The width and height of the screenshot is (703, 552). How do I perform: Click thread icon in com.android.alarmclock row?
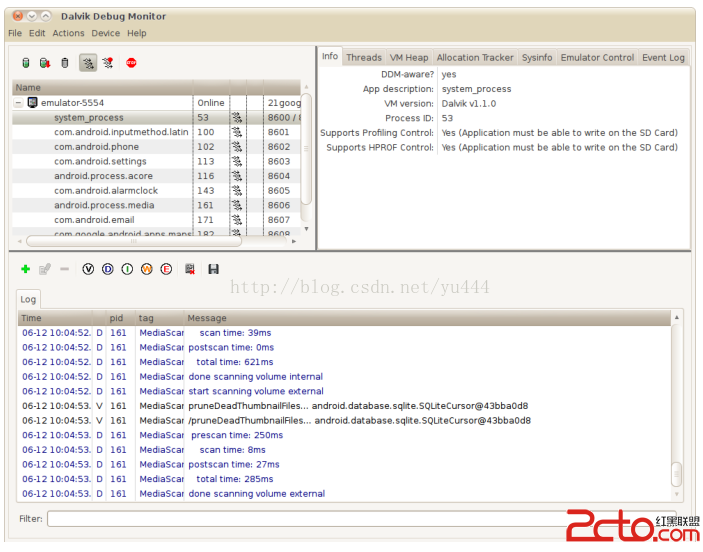[x=237, y=191]
